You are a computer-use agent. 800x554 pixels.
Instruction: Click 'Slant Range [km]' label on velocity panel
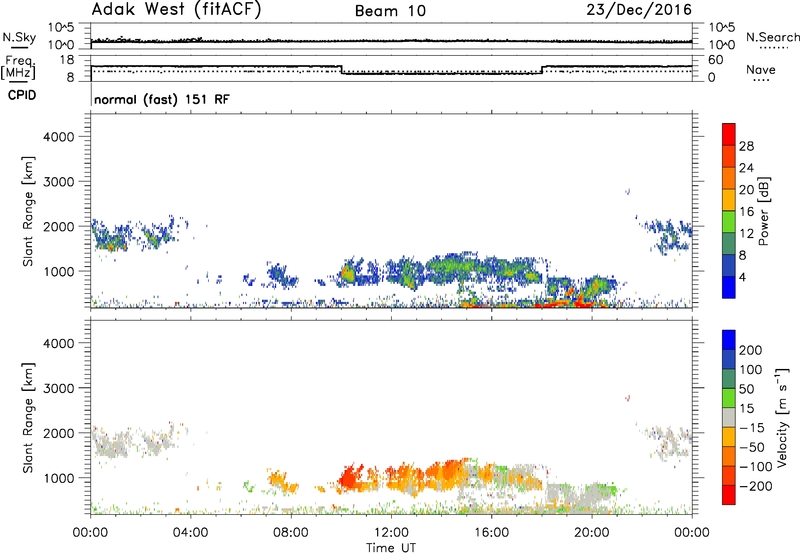click(28, 418)
